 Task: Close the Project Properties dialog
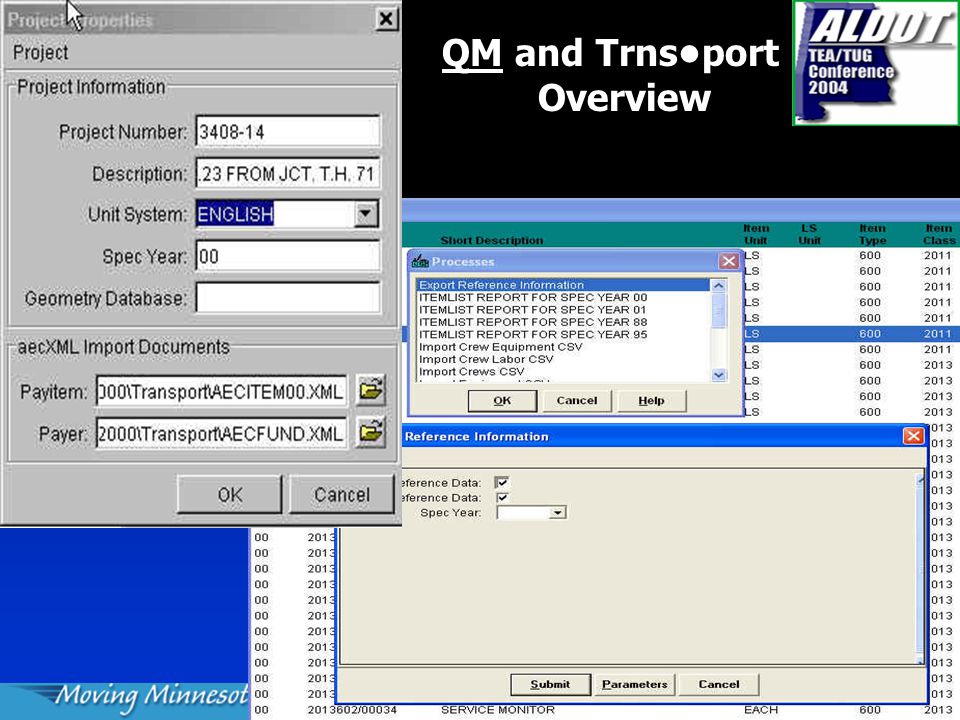point(386,19)
